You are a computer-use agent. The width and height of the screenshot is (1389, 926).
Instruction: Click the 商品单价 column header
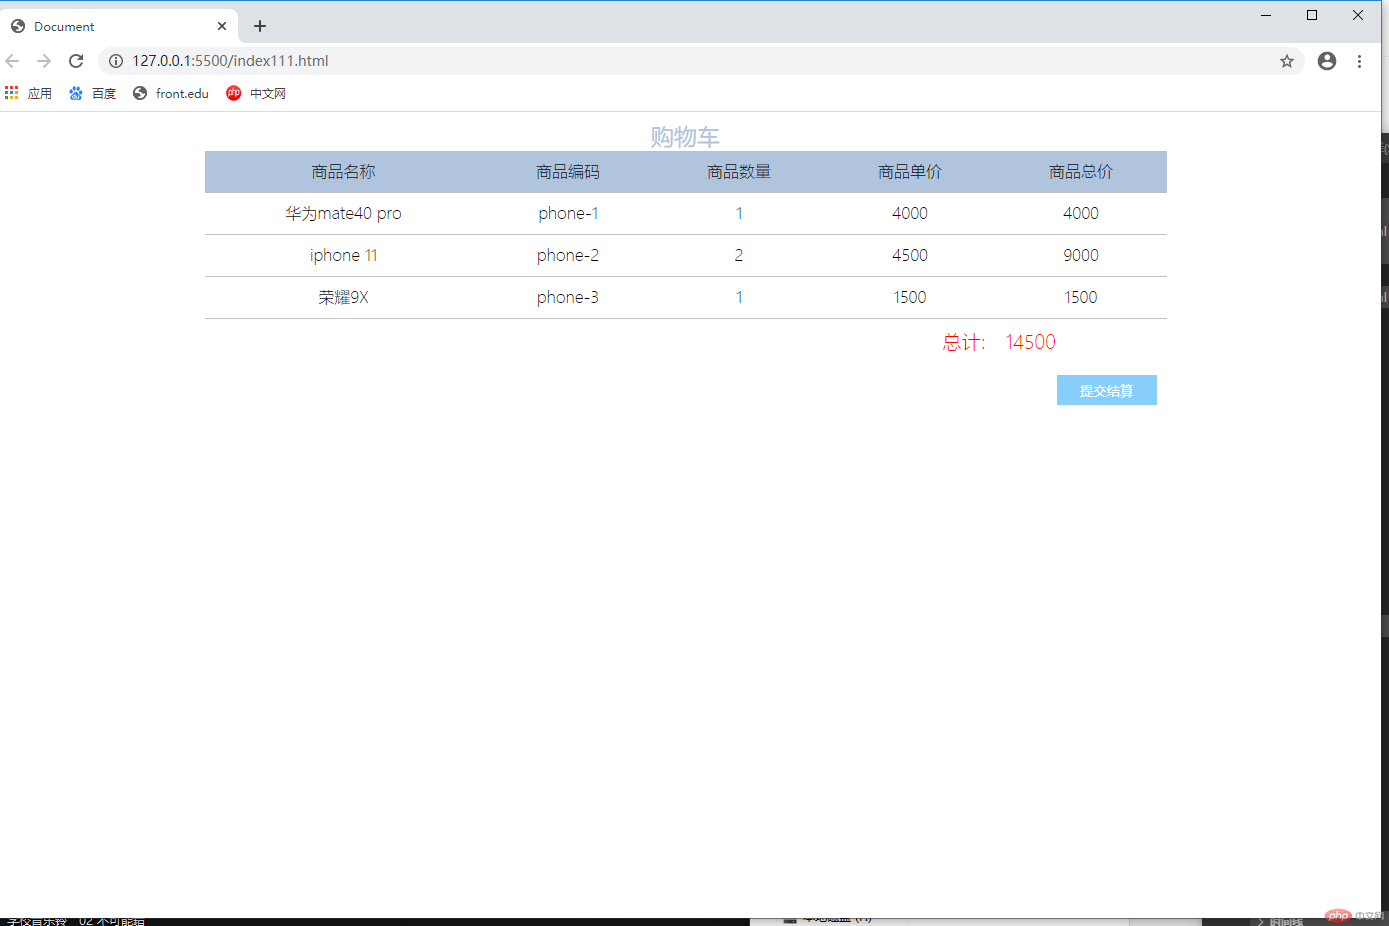tap(910, 172)
